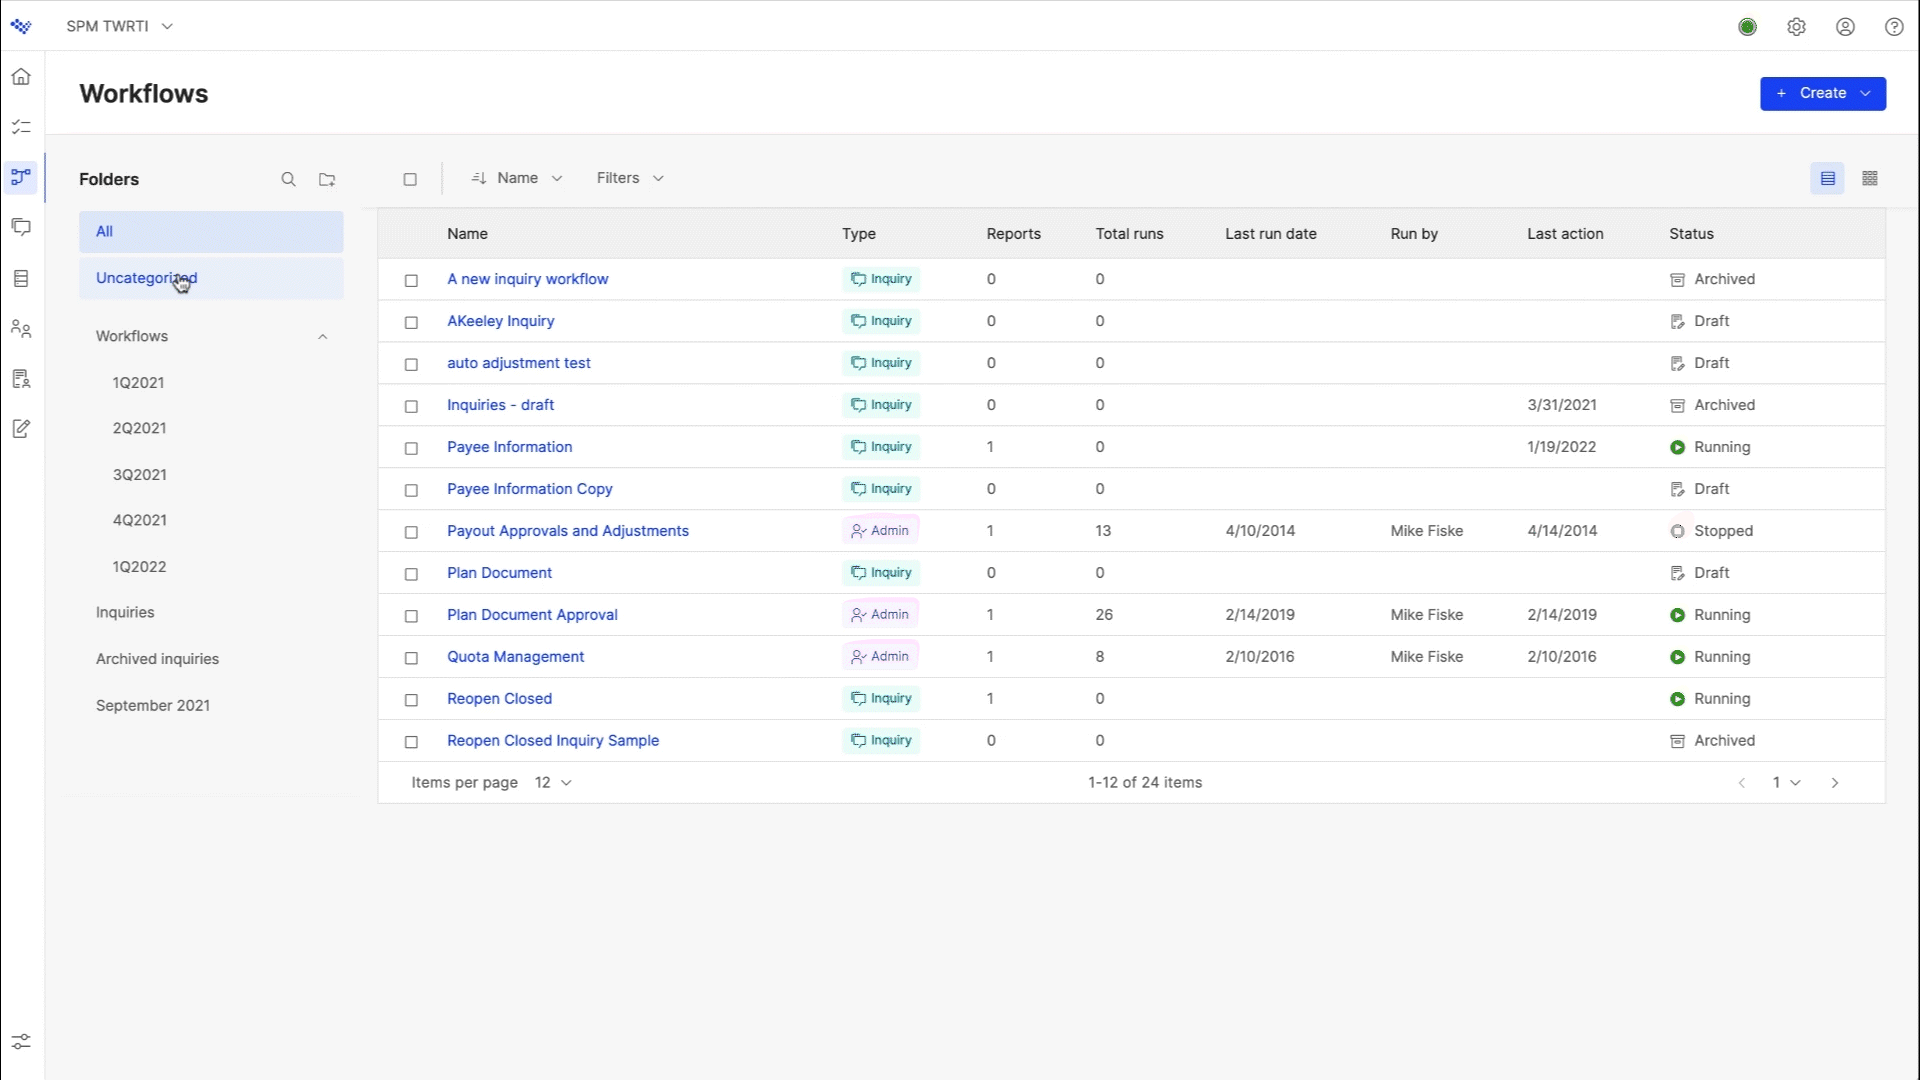Switch to grid view layout icon
The image size is (1920, 1080).
1869,178
